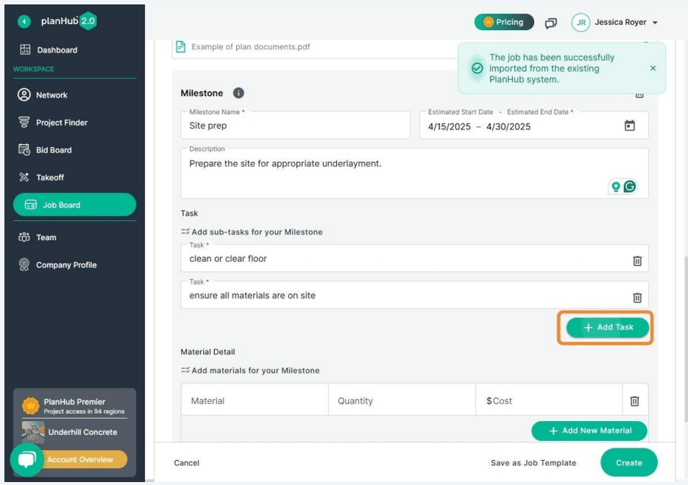Open the live chat bubble
Viewport: 688px width, 485px height.
(27, 459)
